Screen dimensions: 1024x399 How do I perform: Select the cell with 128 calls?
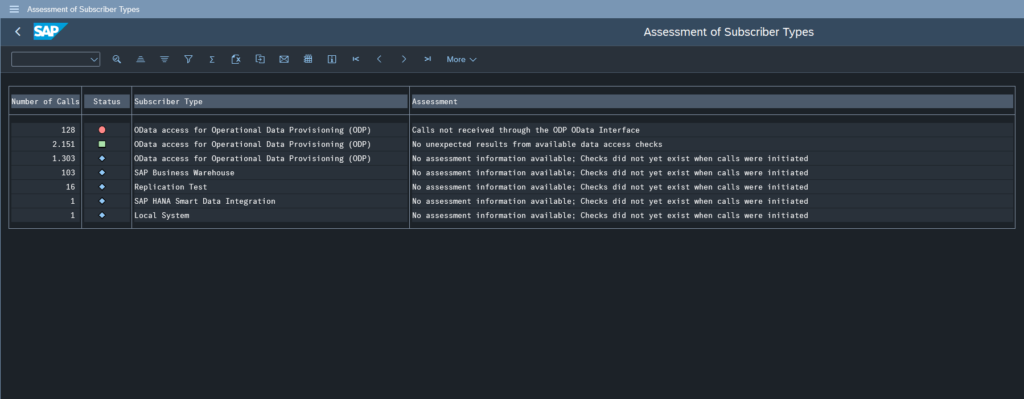[45, 130]
